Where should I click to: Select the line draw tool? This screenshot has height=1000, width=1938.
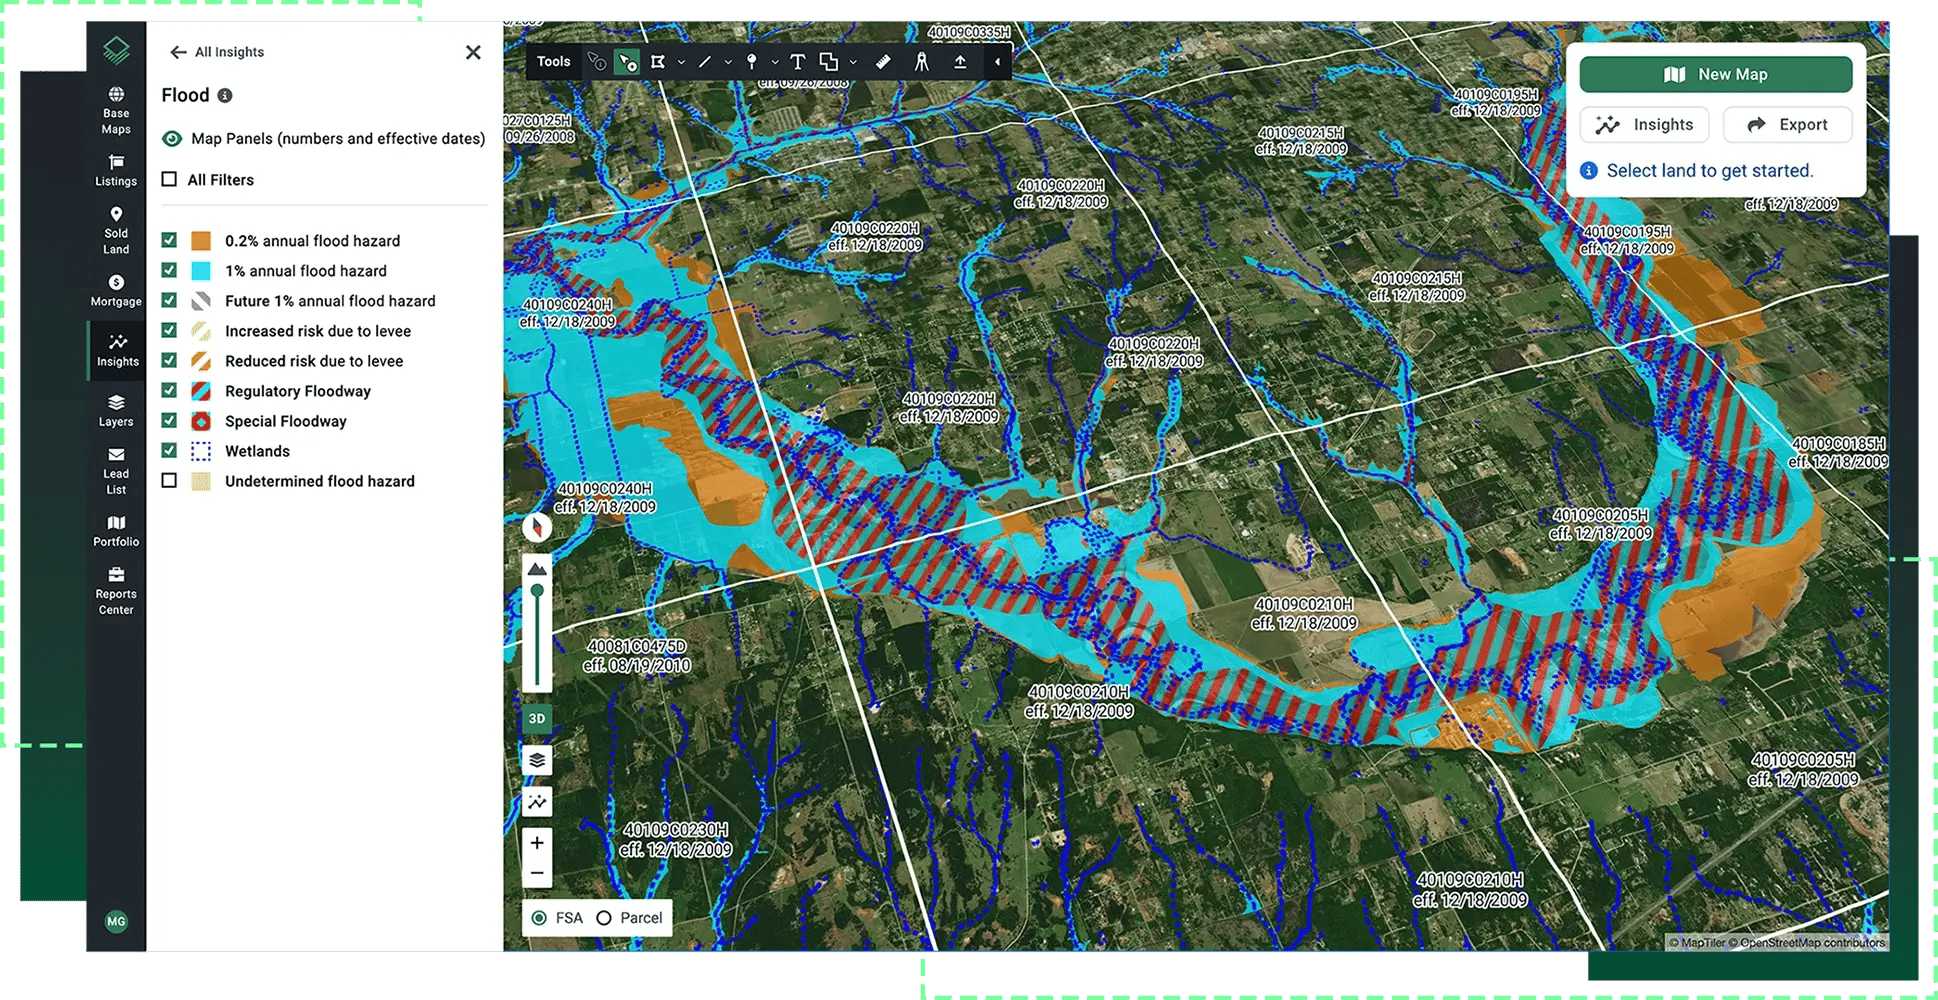(x=705, y=62)
